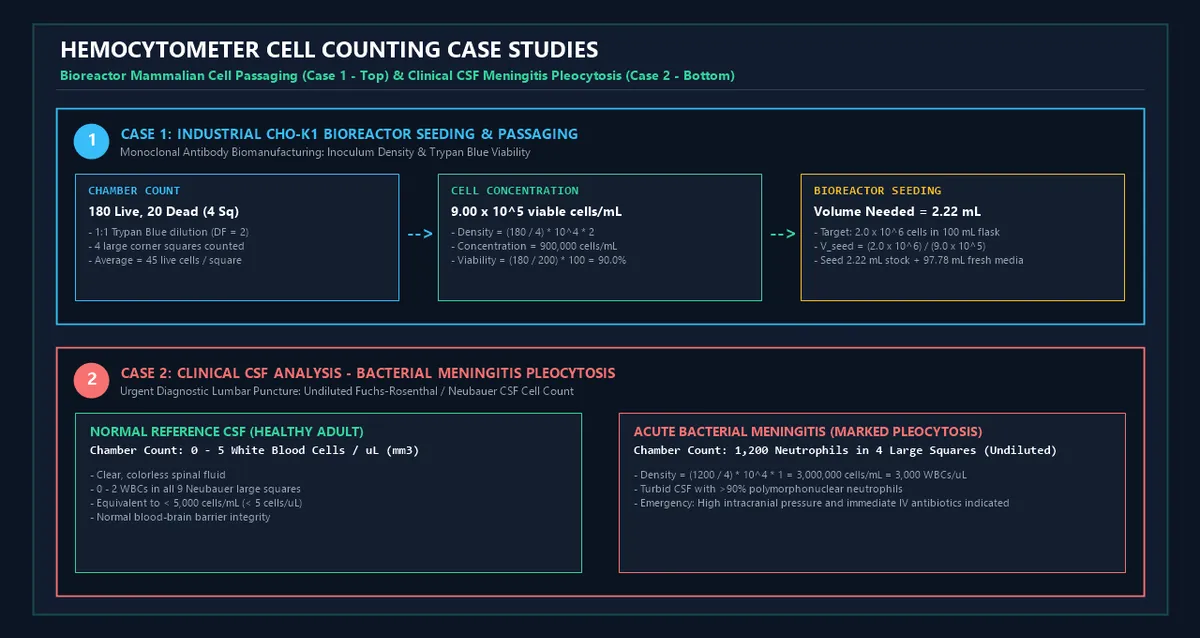Click 'Urgent Diagnostic Lumbar Puncture' description line
The image size is (1200, 638).
pos(347,392)
